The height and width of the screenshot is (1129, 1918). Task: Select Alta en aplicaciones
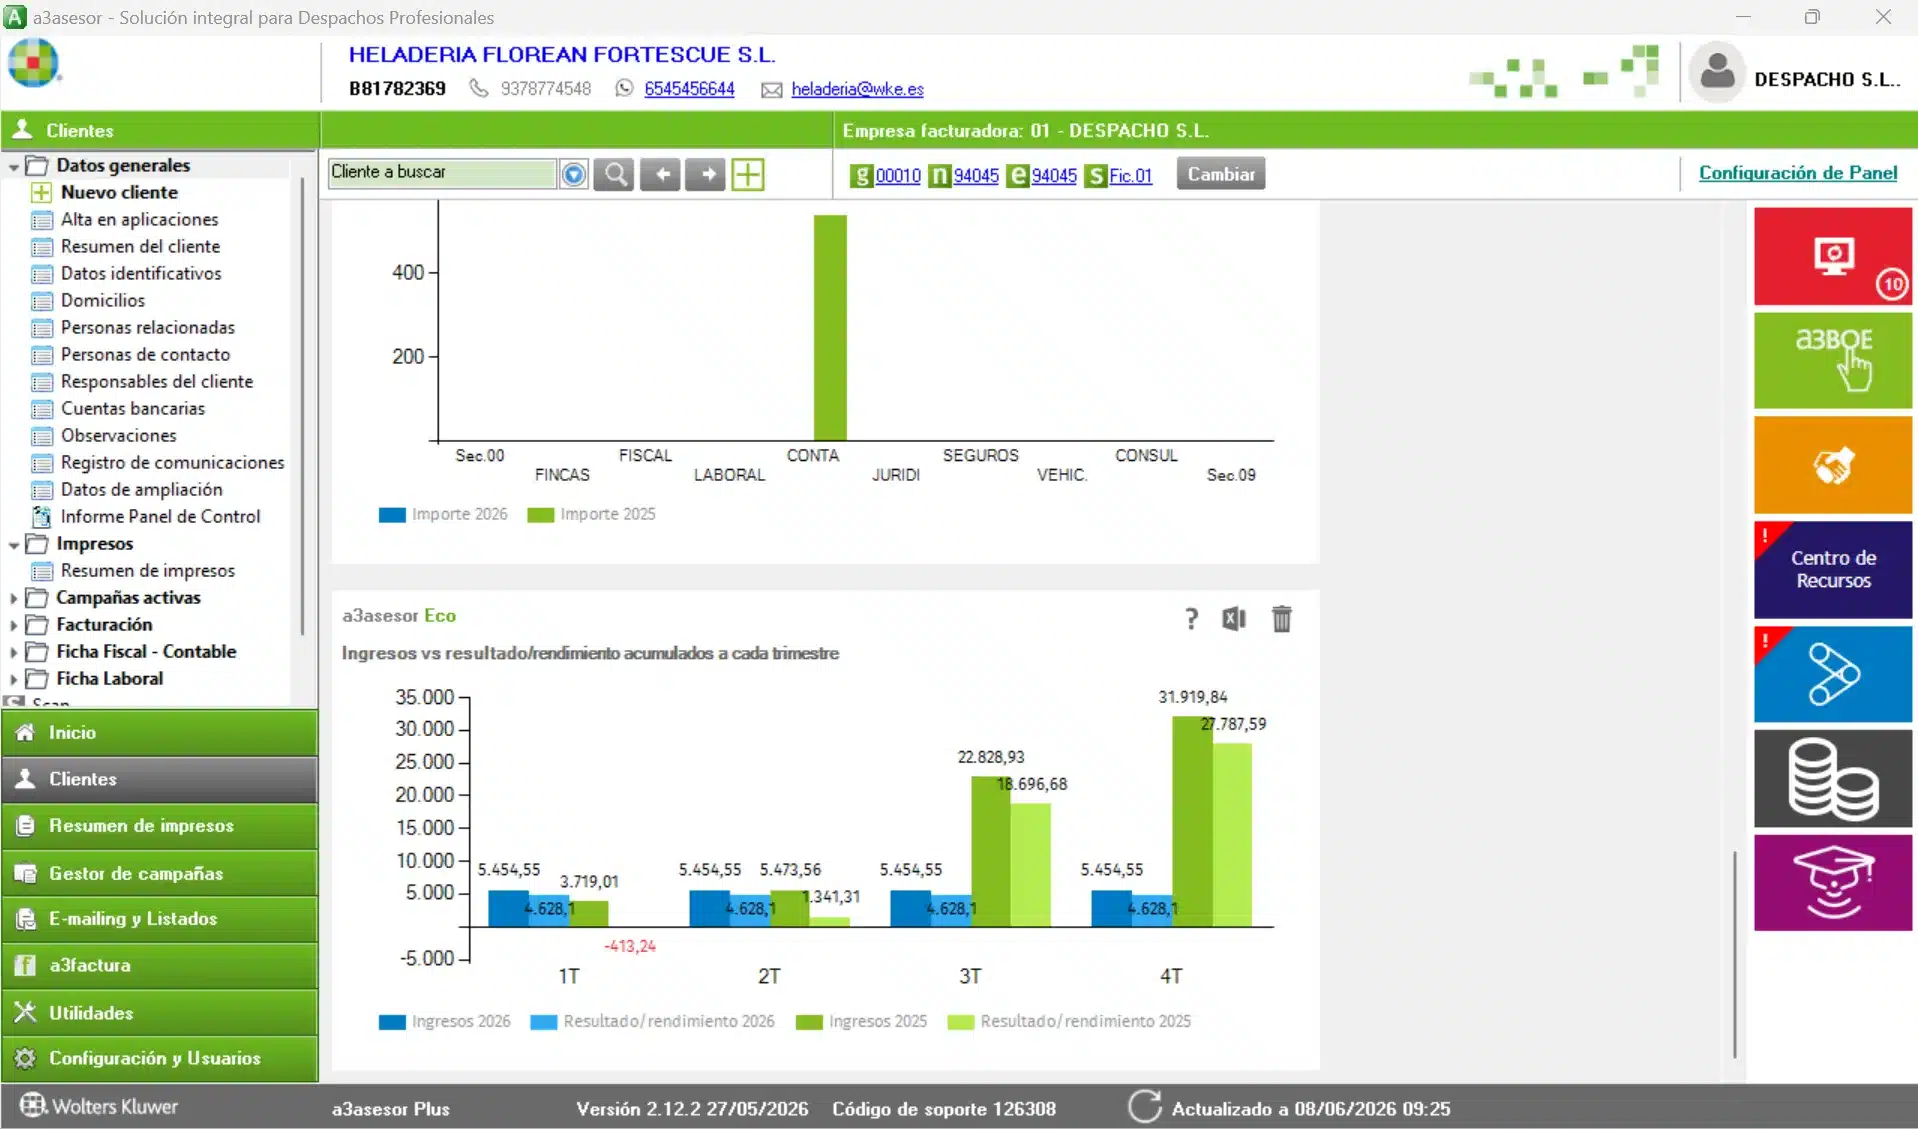point(139,219)
